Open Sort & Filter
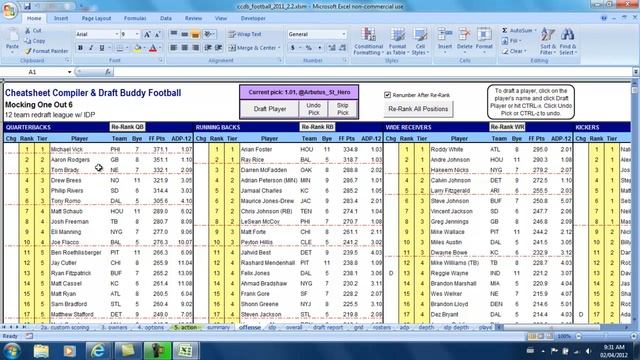This screenshot has height=360, width=640. coord(548,41)
